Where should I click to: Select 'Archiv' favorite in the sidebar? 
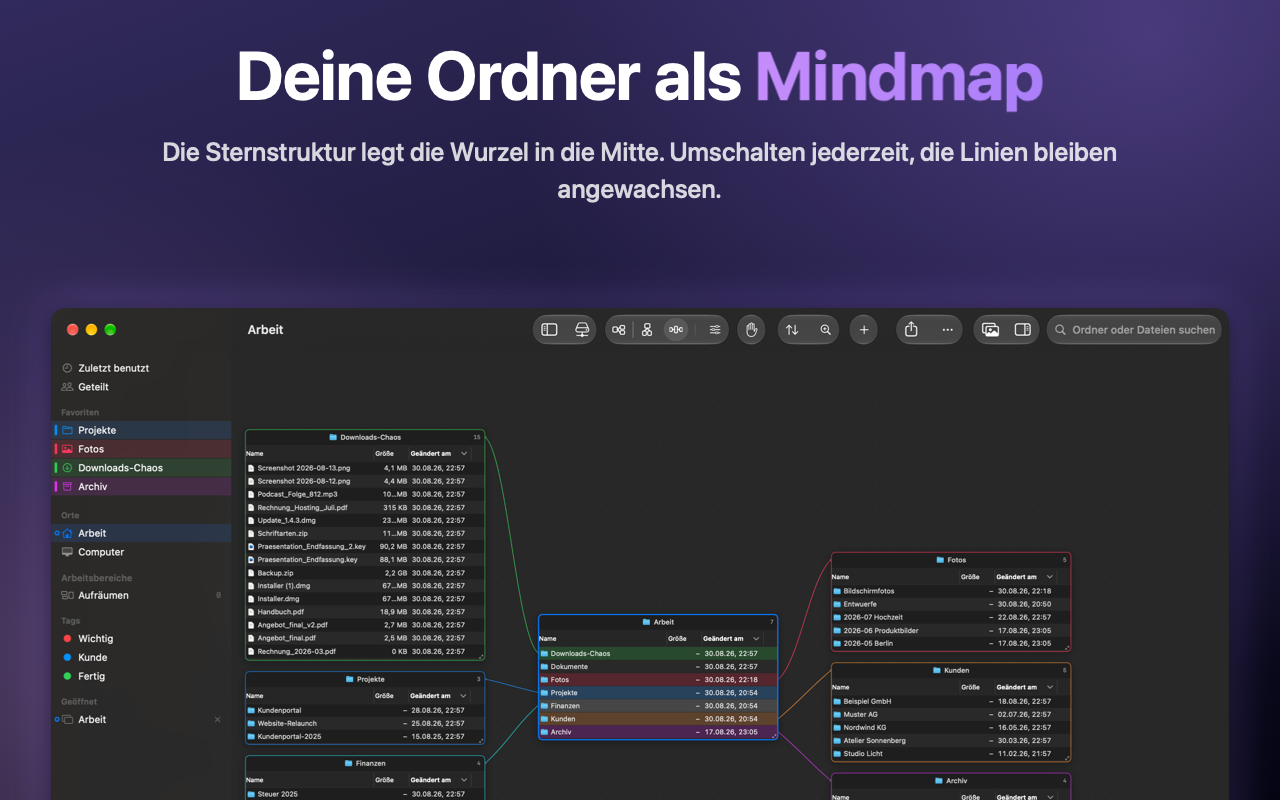coord(141,487)
